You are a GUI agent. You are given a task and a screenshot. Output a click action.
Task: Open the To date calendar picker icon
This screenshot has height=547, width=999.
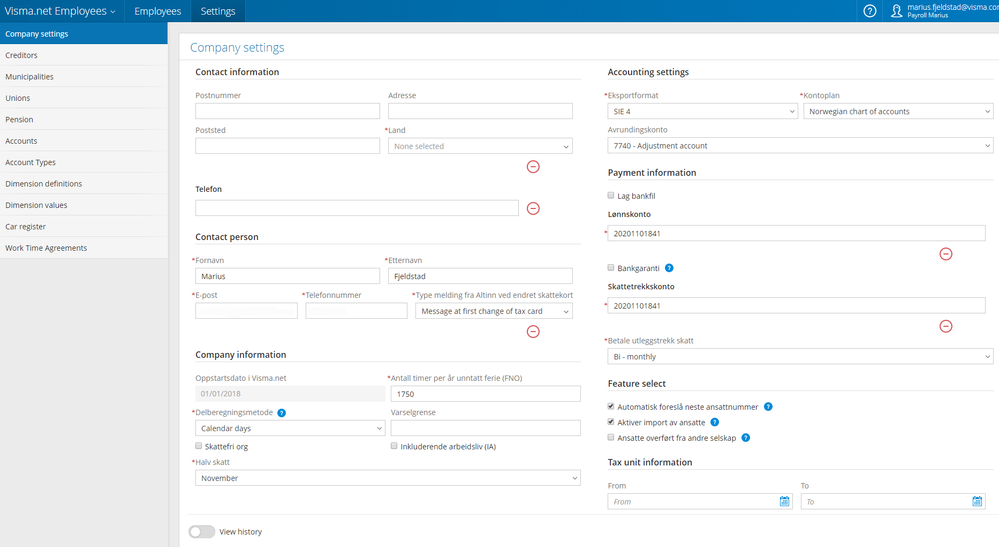pyautogui.click(x=977, y=502)
